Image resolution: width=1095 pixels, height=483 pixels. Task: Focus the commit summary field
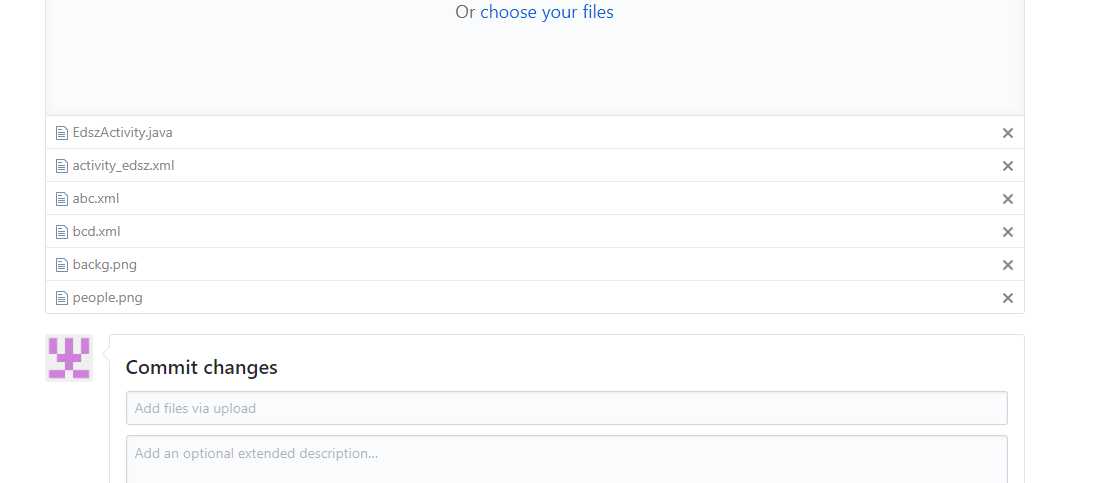(x=566, y=408)
